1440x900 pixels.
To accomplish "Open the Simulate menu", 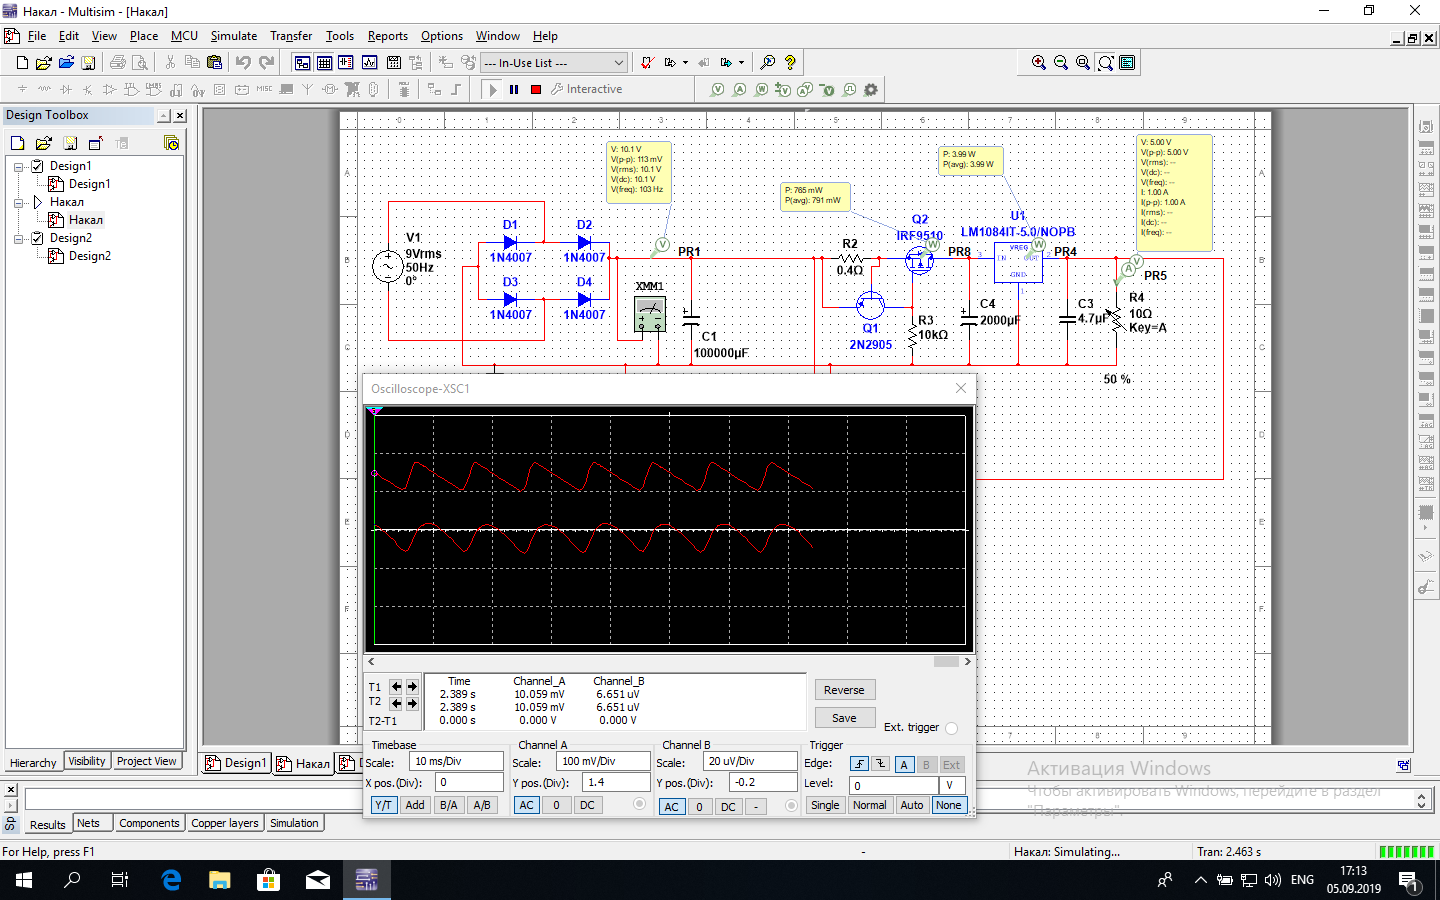I will pyautogui.click(x=233, y=36).
